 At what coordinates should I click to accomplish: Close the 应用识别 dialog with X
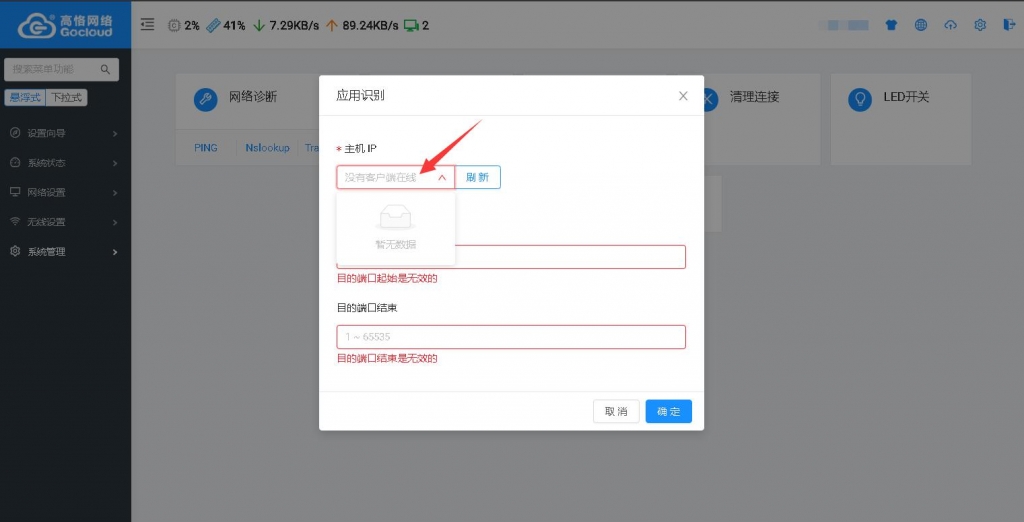[683, 96]
